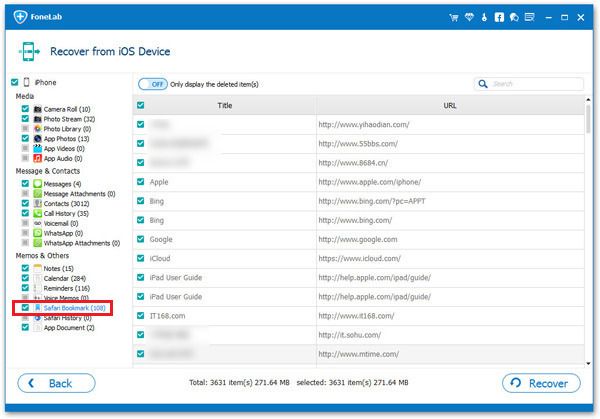Uncheck the Google bookmark row checkbox
The image size is (600, 419).
click(x=140, y=239)
